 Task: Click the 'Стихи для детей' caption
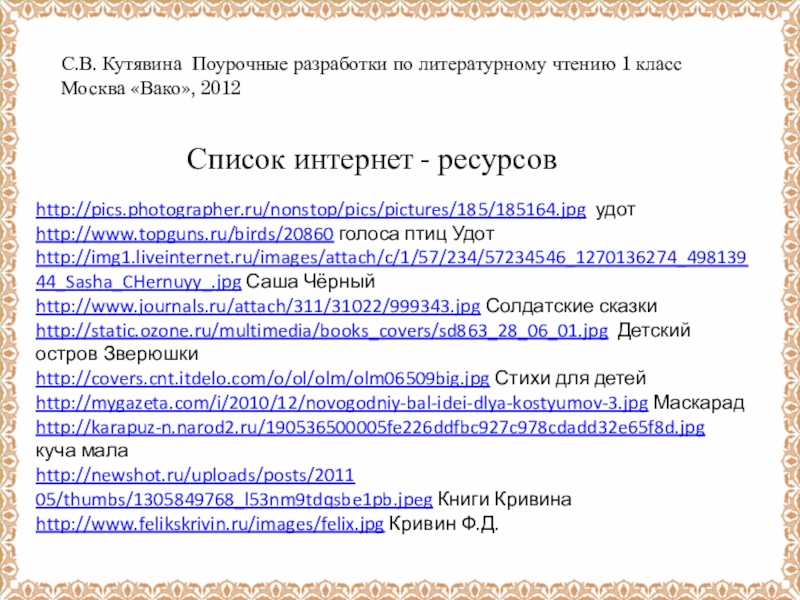click(x=570, y=378)
